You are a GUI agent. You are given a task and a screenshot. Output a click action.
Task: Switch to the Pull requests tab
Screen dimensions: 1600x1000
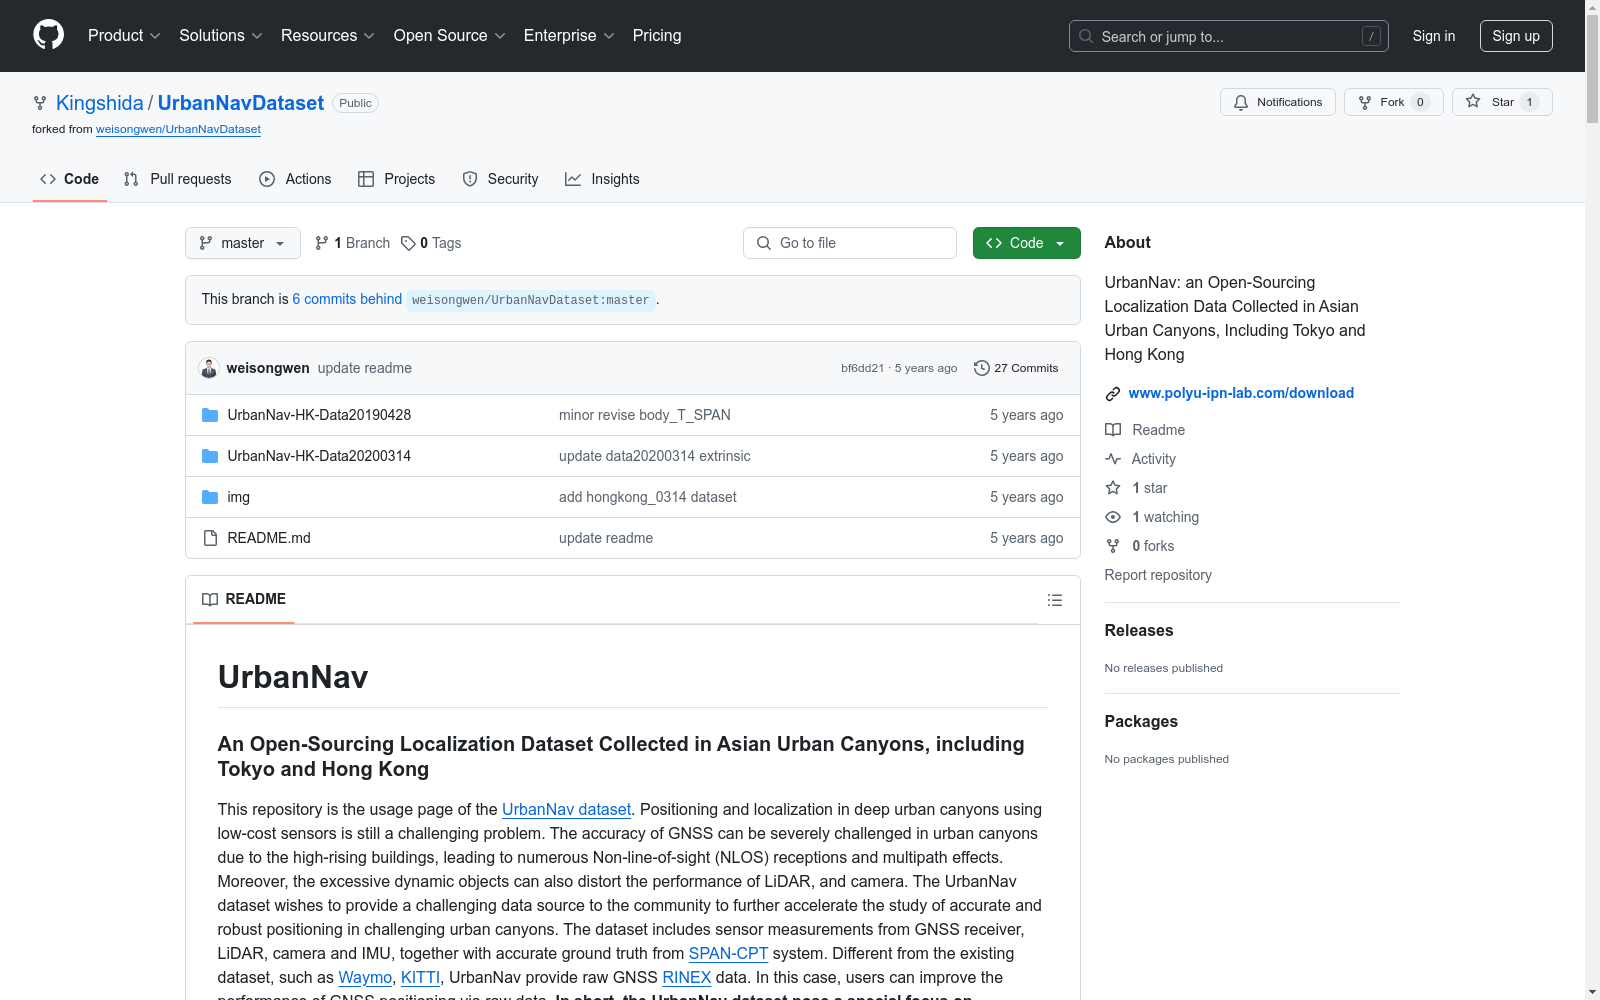coord(178,179)
